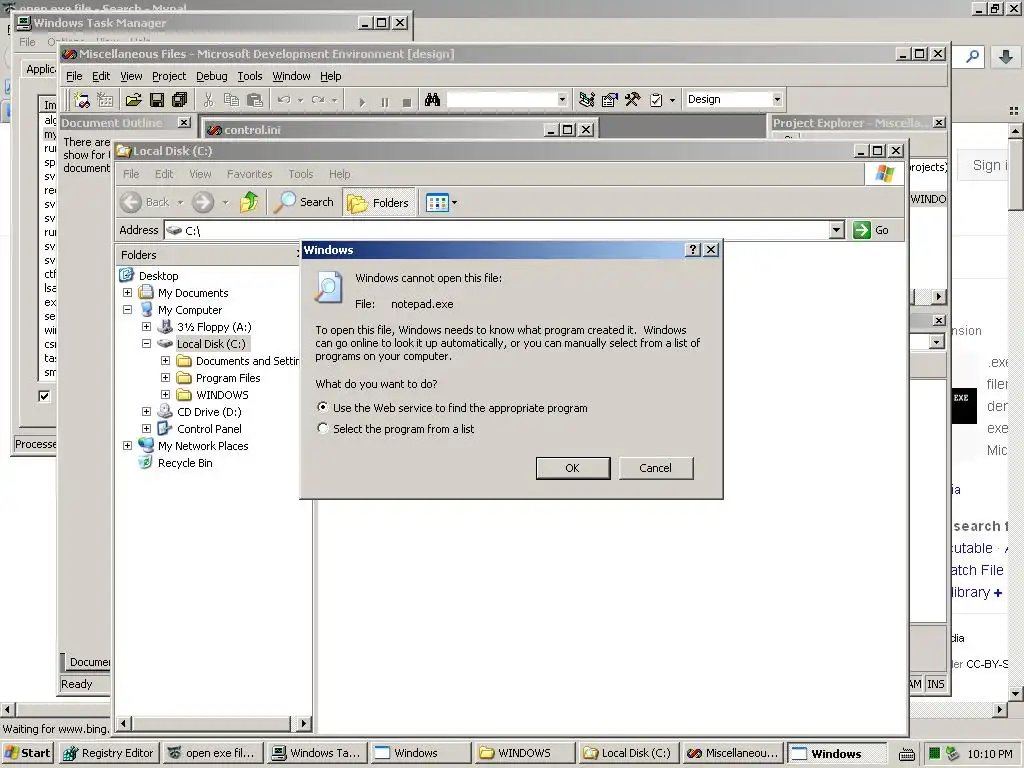Click Start button on taskbar
Viewport: 1024px width, 768px height.
tap(28, 752)
